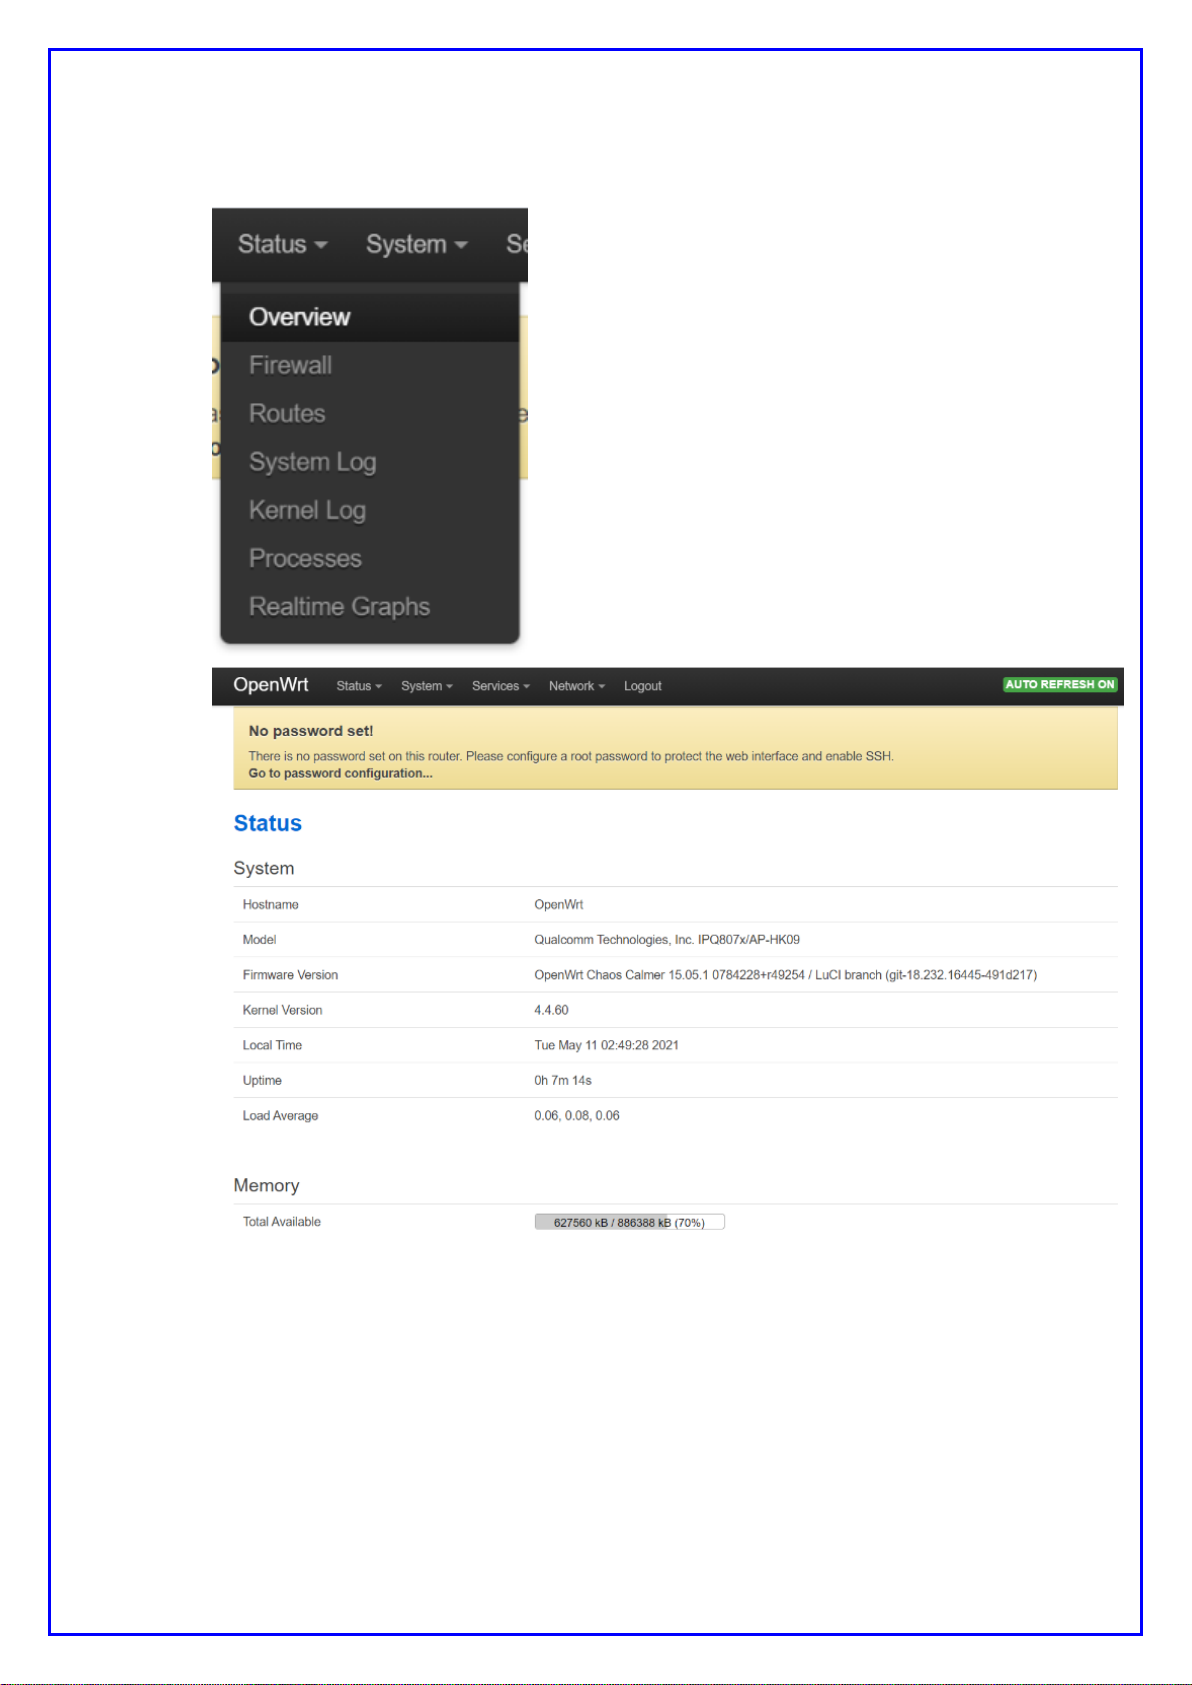Click the System section title

264,868
